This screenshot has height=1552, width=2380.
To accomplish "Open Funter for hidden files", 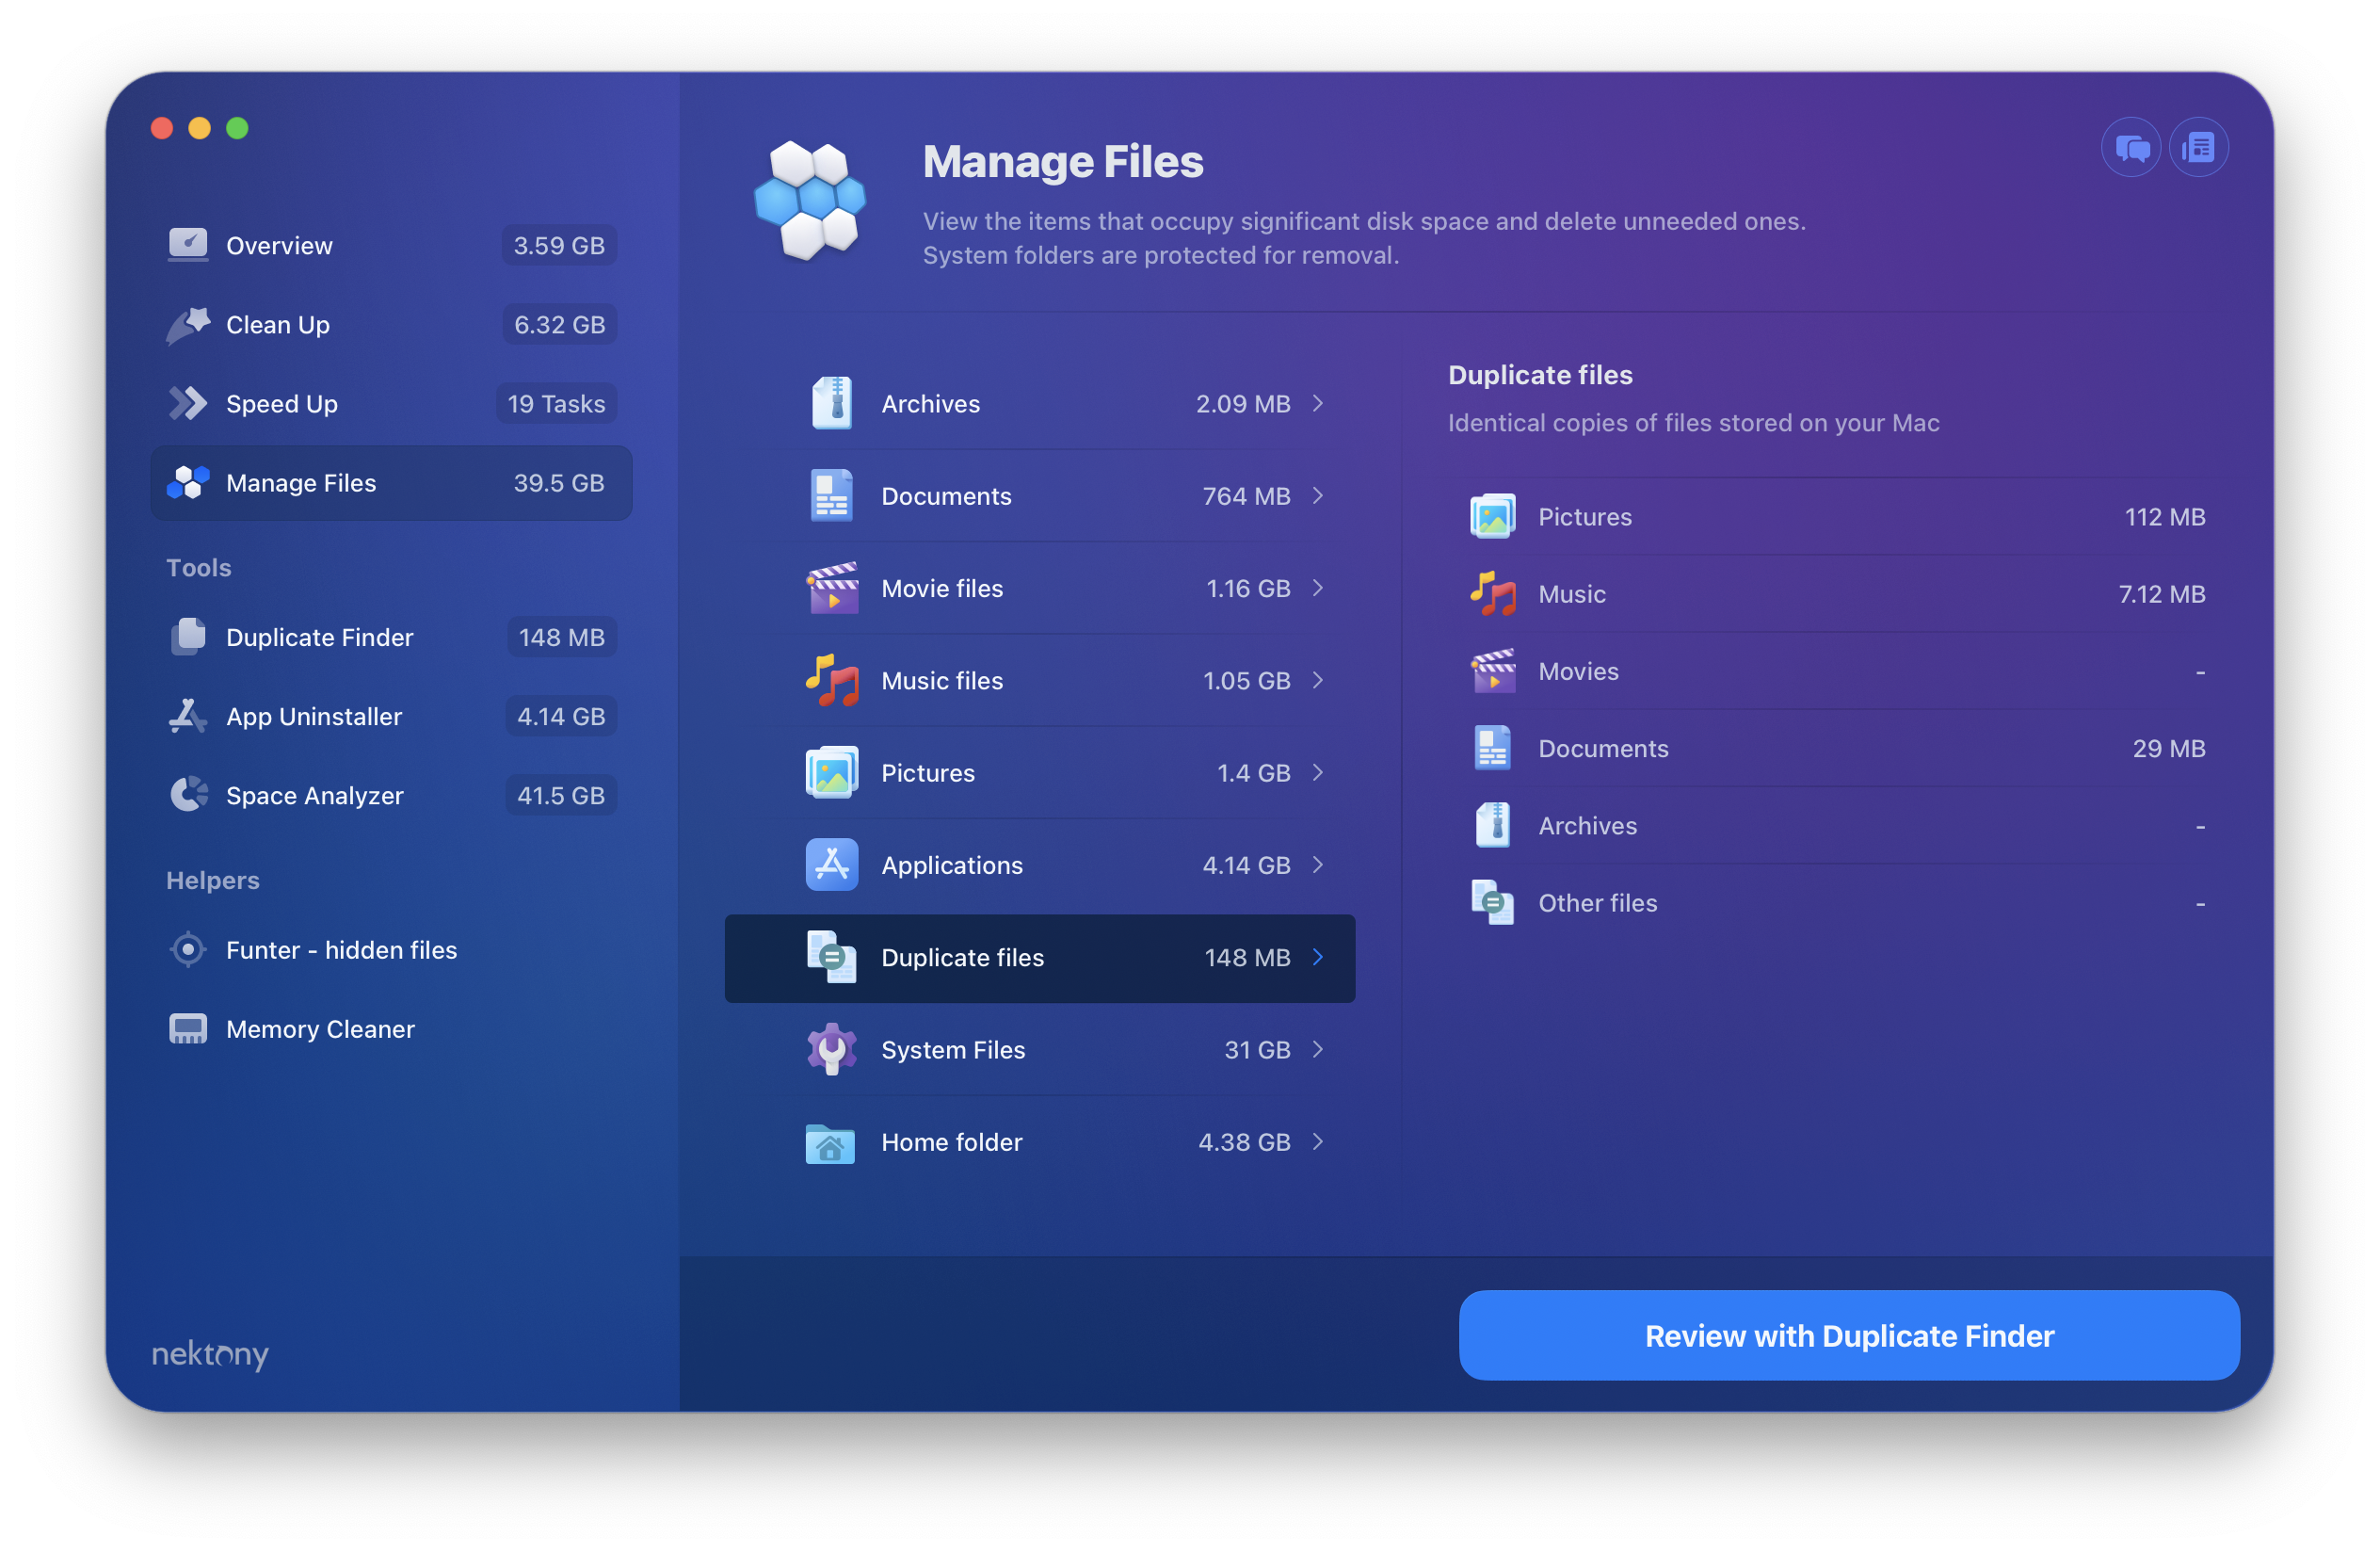I will tap(187, 950).
